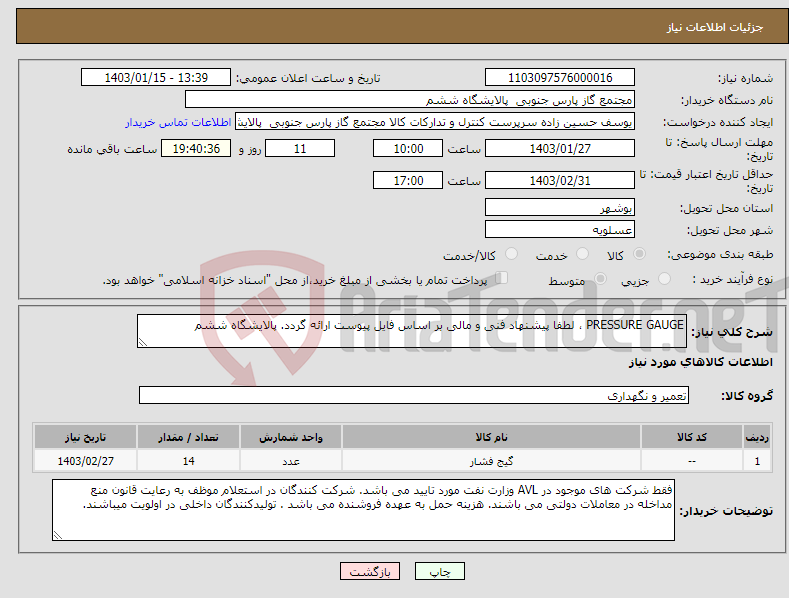Click the row number cell 1

(x=757, y=461)
